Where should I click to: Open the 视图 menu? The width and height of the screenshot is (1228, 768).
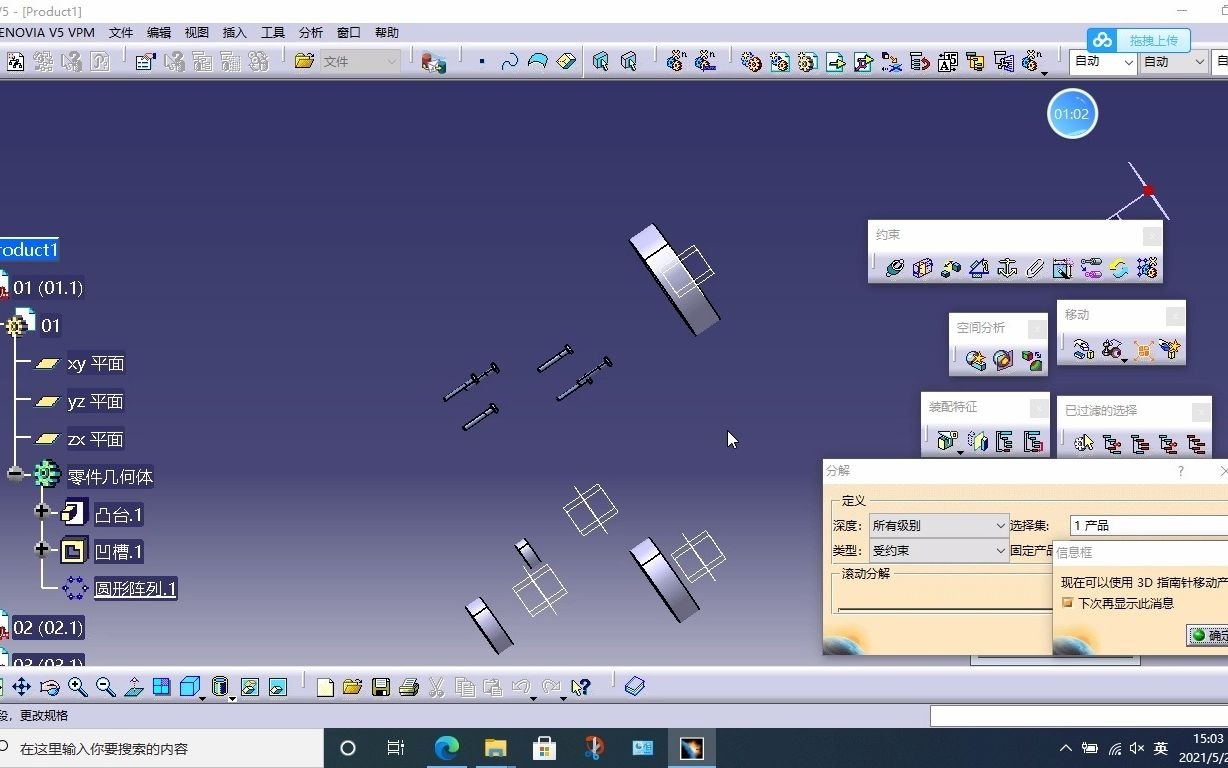[x=197, y=33]
